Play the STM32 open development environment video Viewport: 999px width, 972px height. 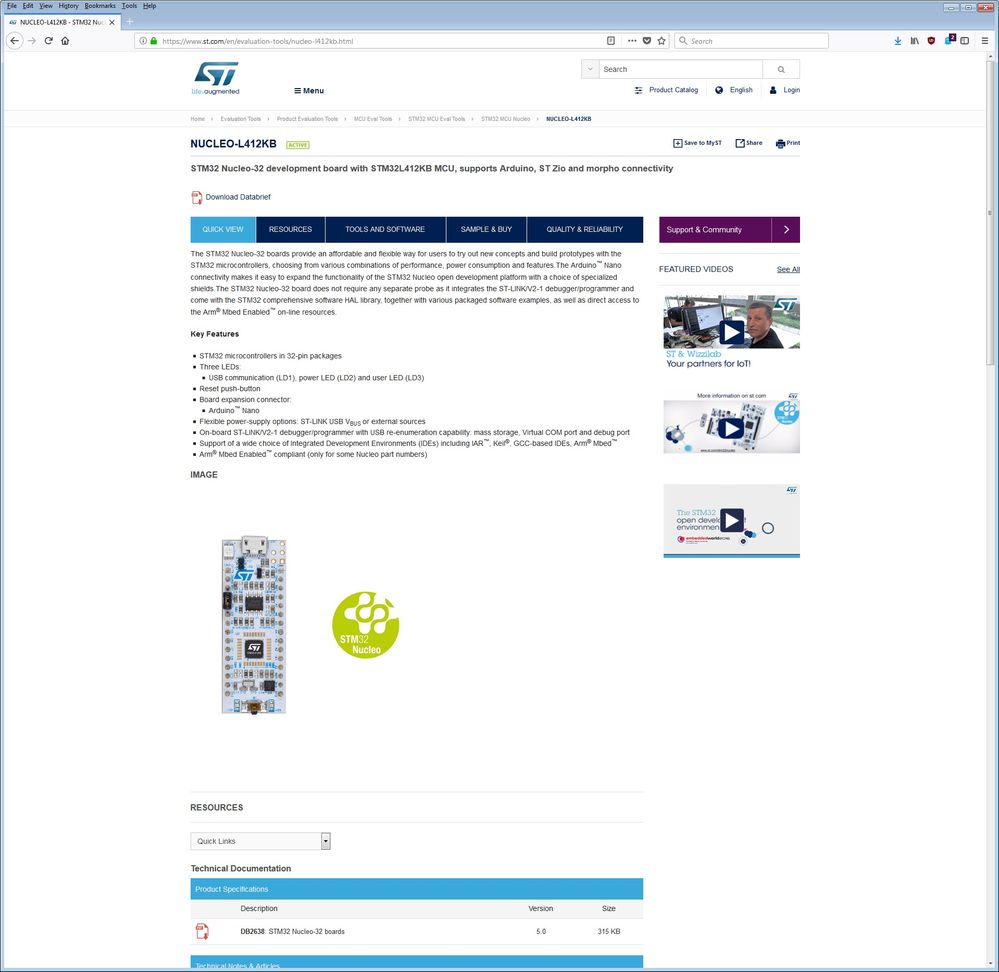[731, 520]
